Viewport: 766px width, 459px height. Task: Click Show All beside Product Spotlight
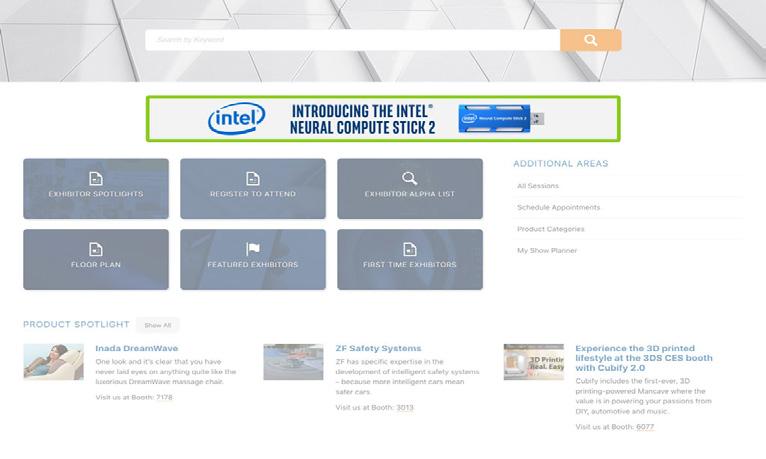point(158,325)
